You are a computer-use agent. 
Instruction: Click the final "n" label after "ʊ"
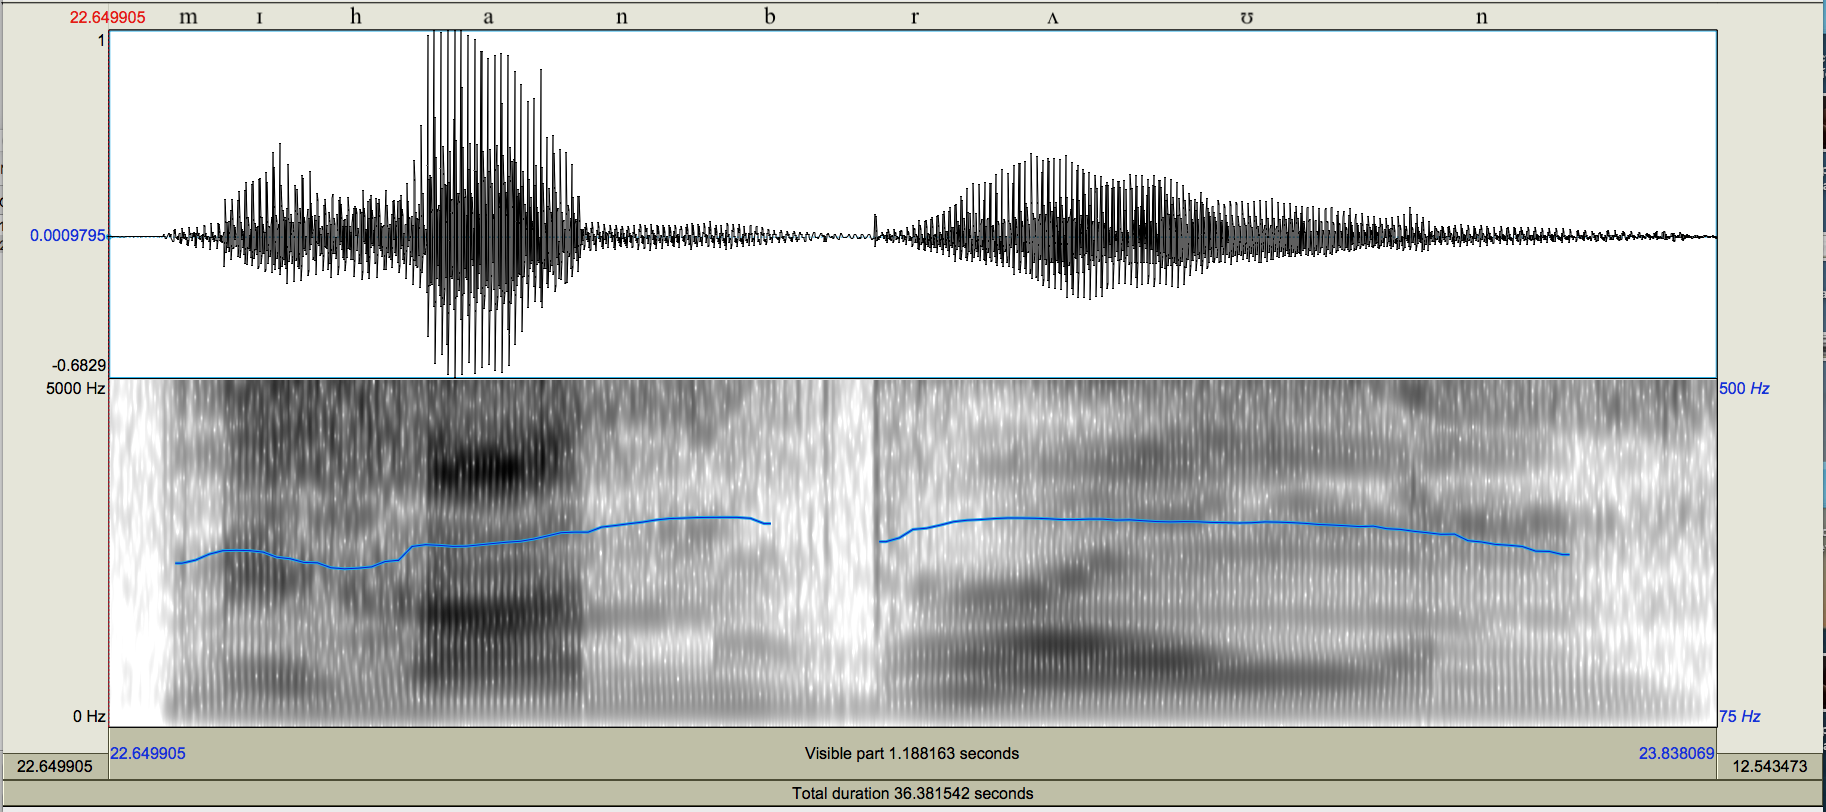[x=1481, y=17]
